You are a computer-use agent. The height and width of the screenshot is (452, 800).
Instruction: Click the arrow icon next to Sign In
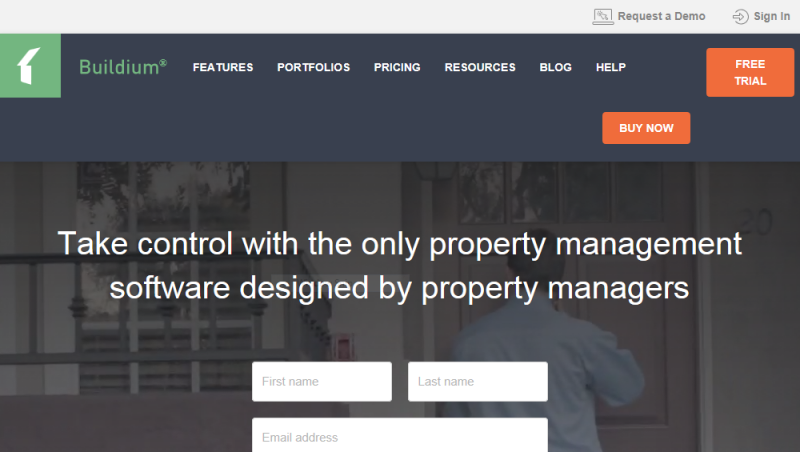click(740, 17)
